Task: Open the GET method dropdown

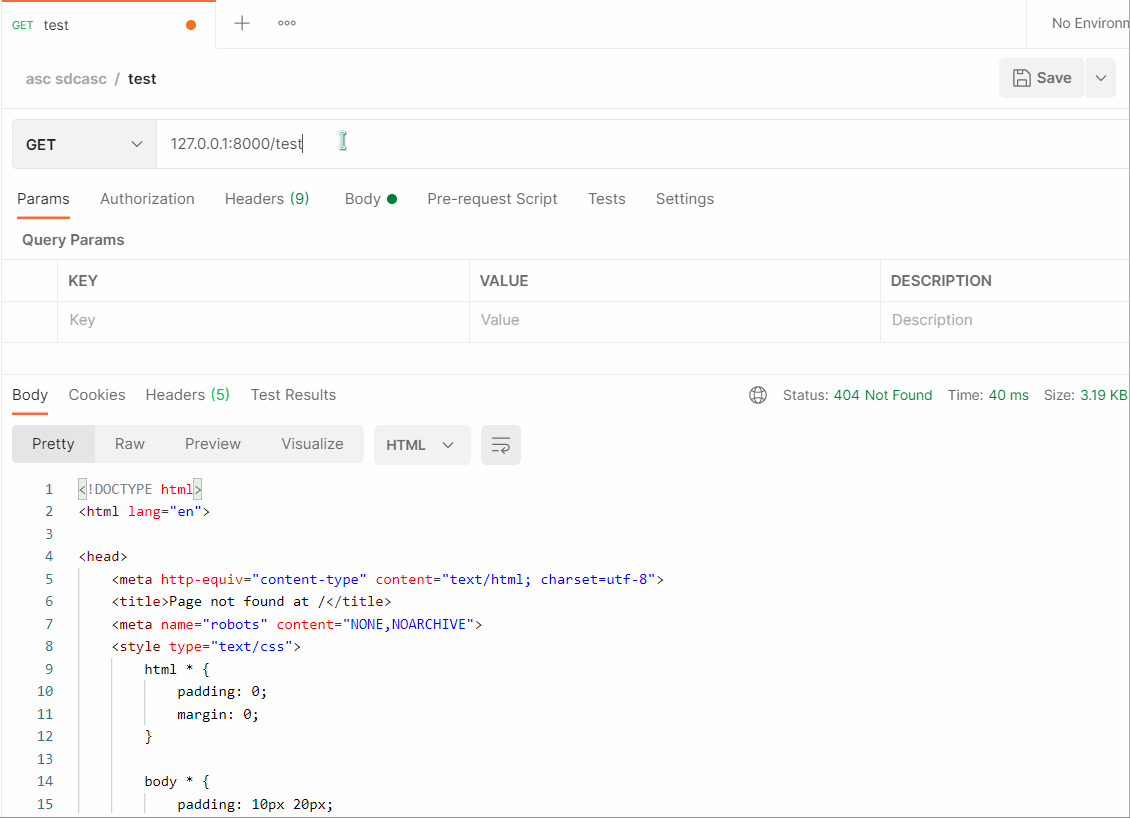Action: click(84, 144)
